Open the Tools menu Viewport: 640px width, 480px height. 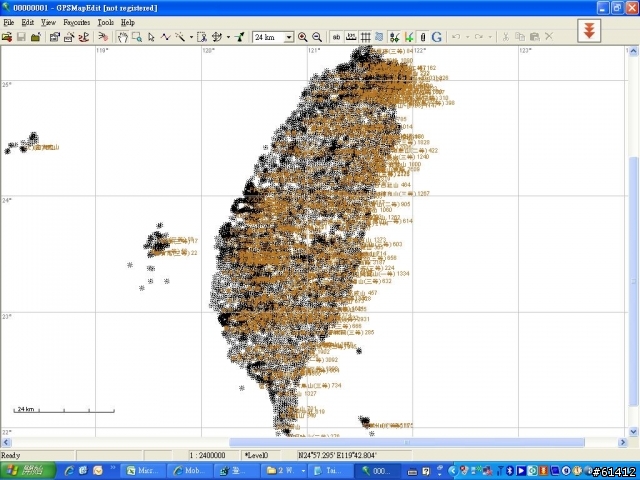[x=105, y=22]
